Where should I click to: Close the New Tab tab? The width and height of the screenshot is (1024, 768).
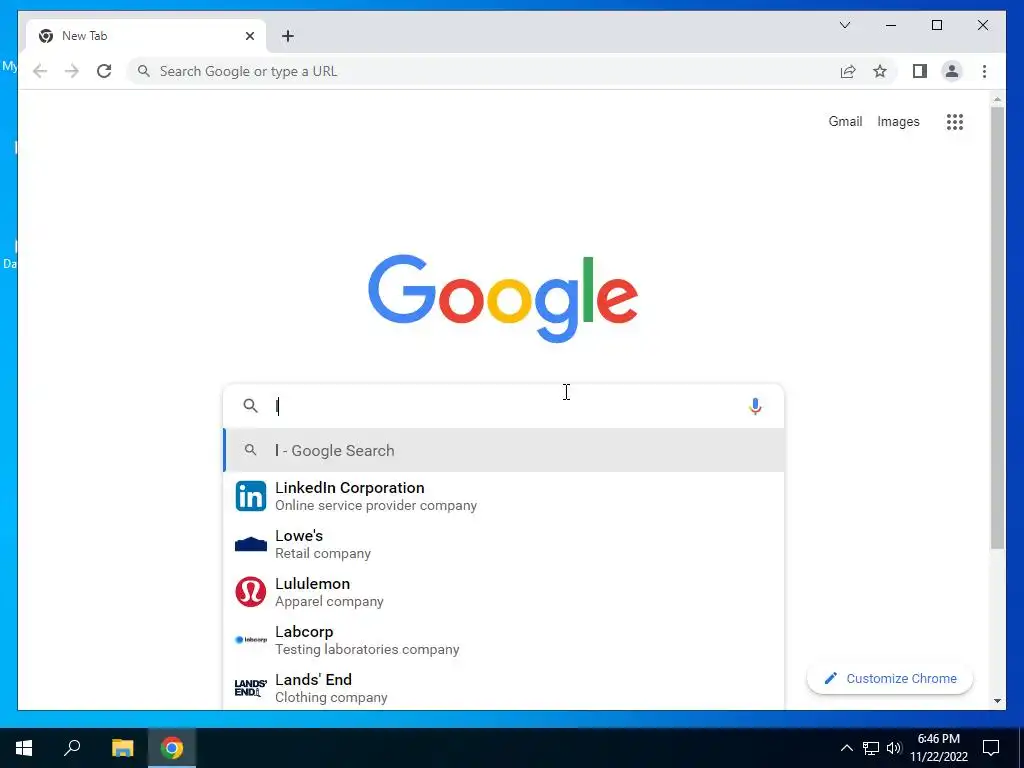coord(249,36)
